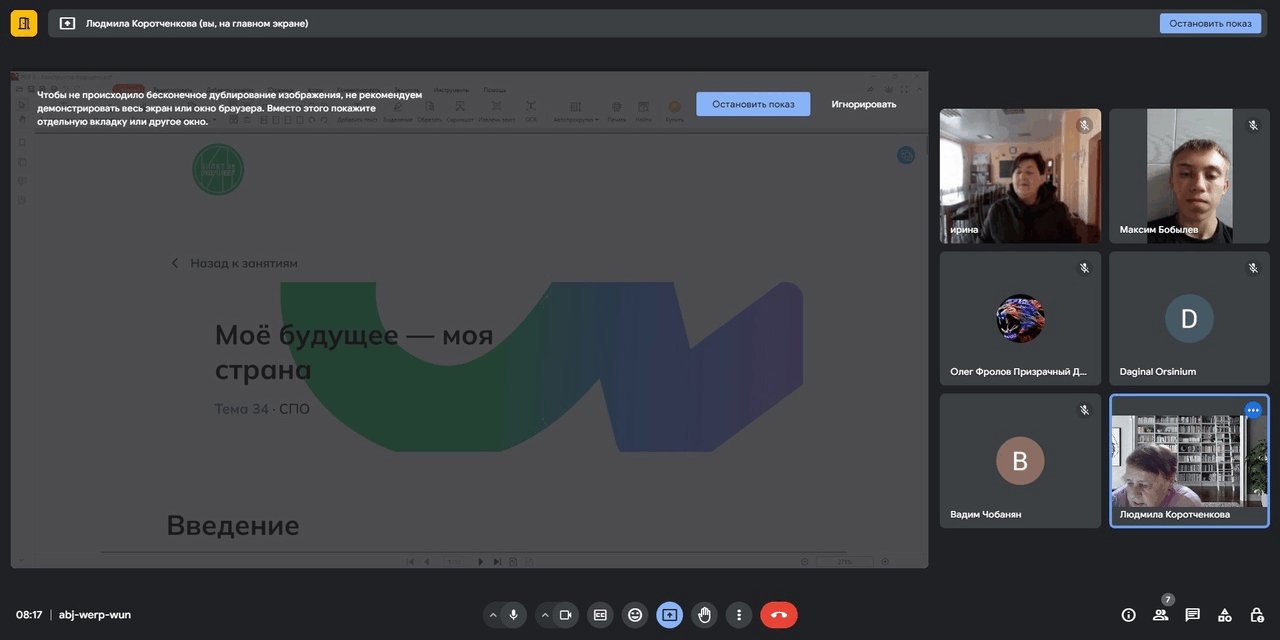1280x640 pixels.
Task: Click the B avatar of Вадим Чобанян
Action: coord(1020,461)
